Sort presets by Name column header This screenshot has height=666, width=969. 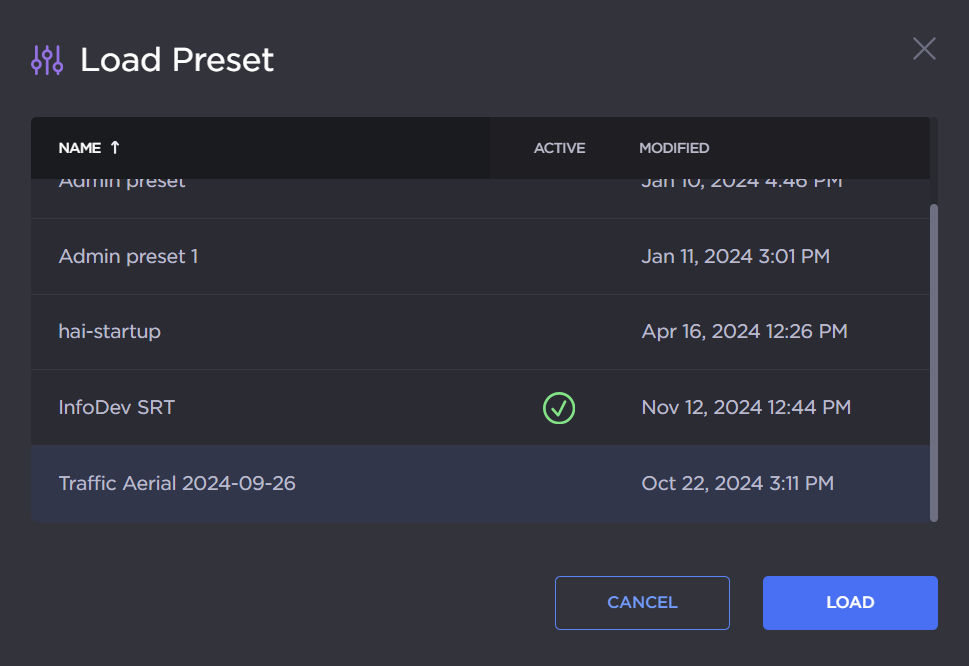(x=80, y=148)
